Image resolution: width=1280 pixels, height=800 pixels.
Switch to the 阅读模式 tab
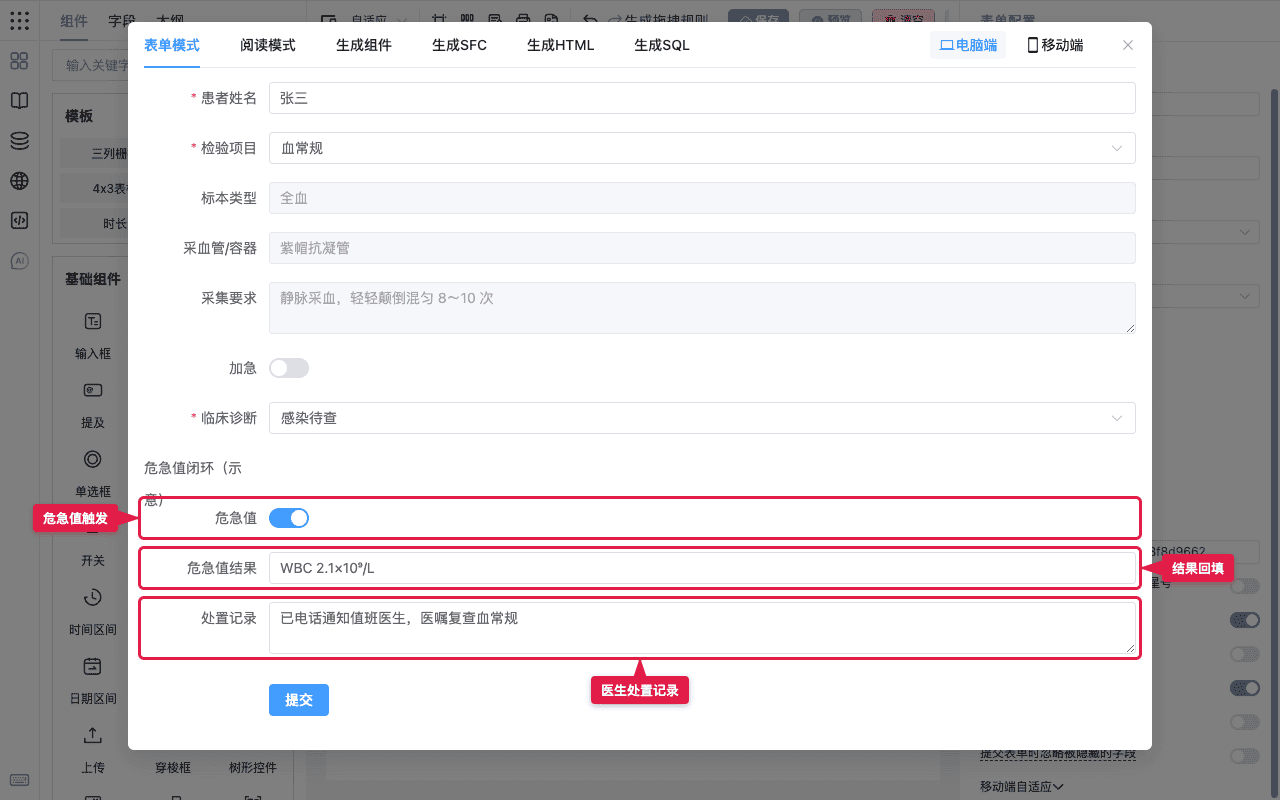[268, 45]
